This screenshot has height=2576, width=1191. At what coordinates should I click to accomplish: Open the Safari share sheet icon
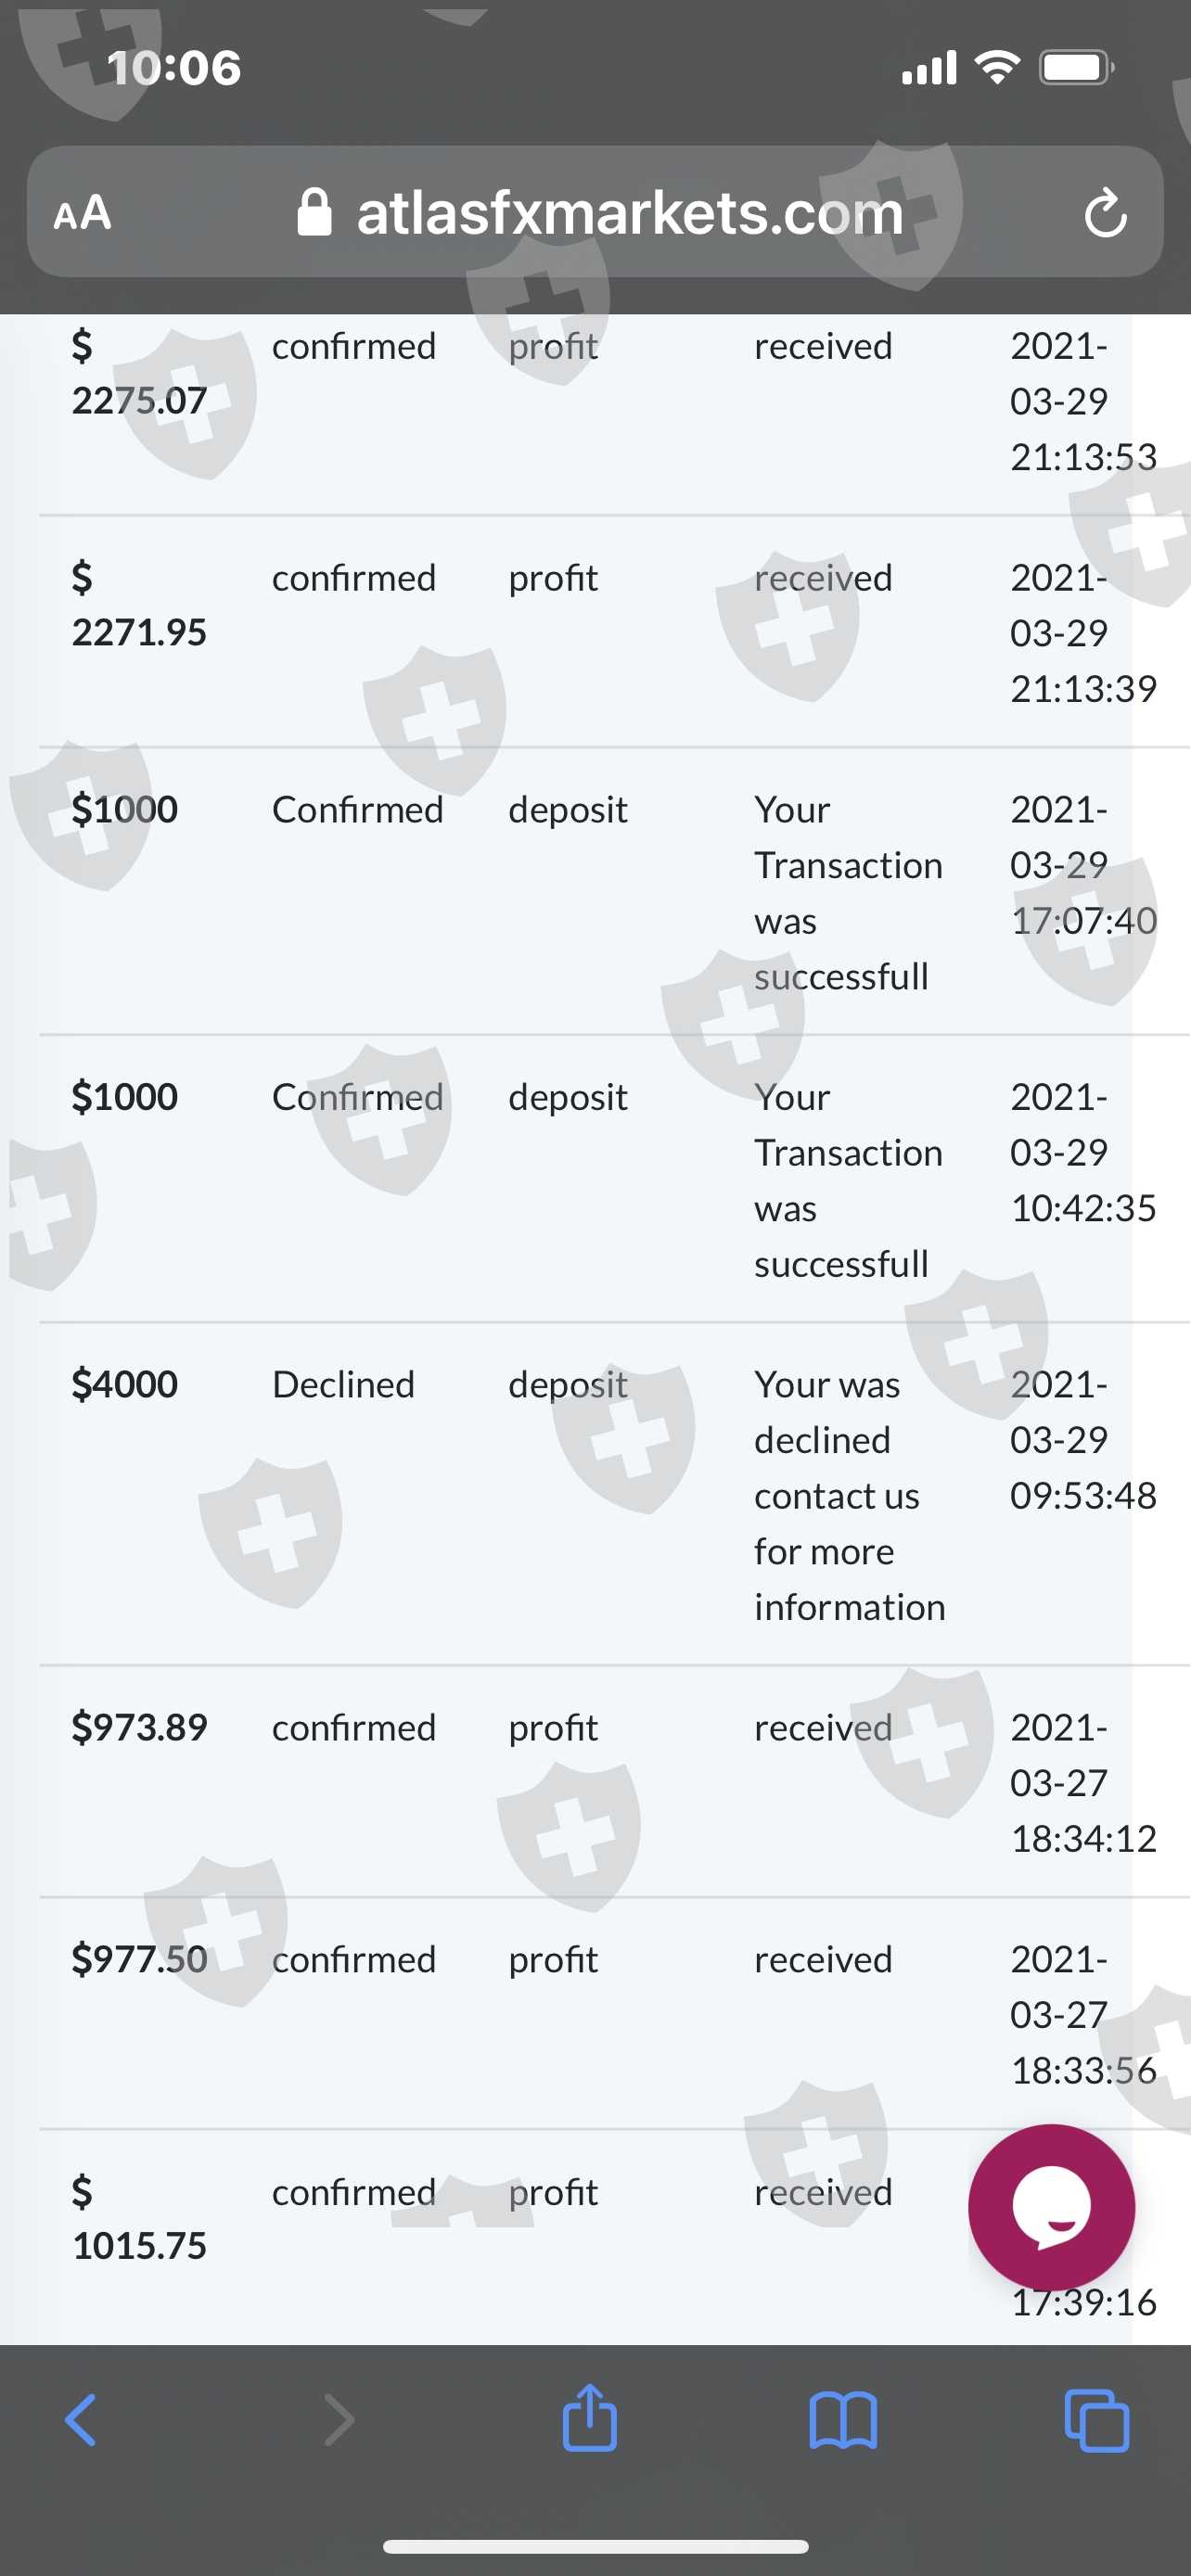pos(589,2418)
